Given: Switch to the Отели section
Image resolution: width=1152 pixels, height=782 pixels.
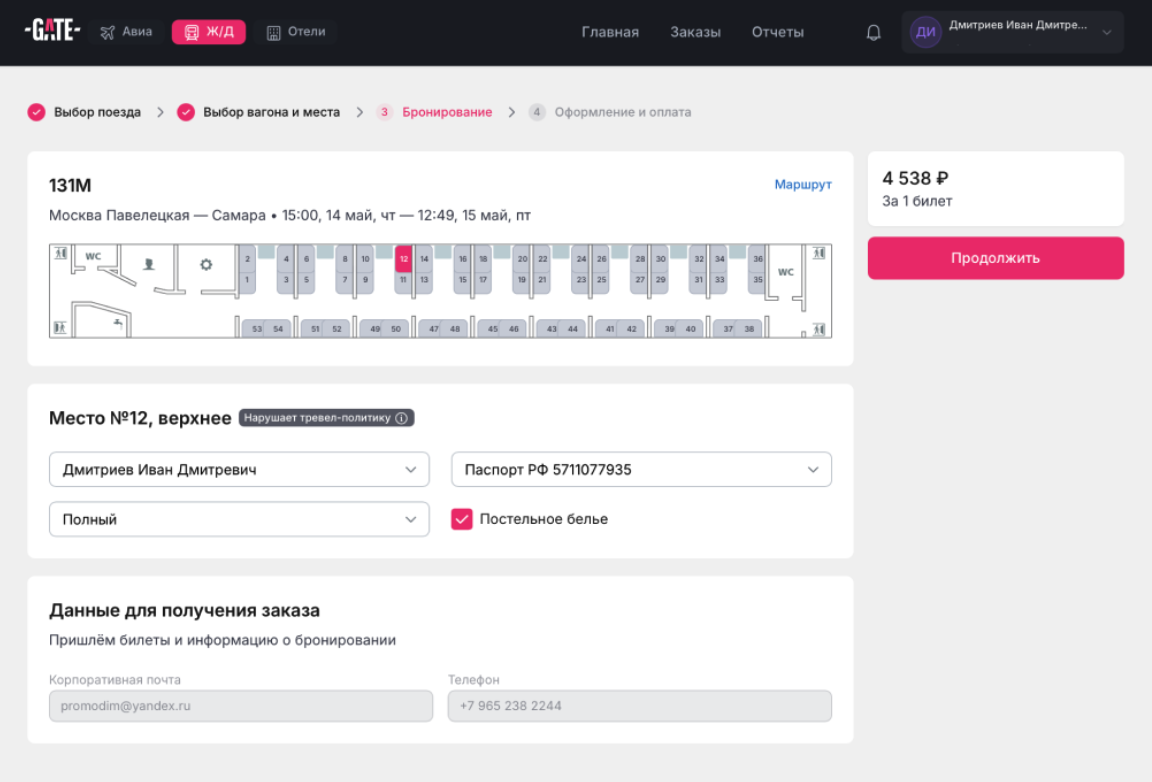Looking at the screenshot, I should [296, 32].
